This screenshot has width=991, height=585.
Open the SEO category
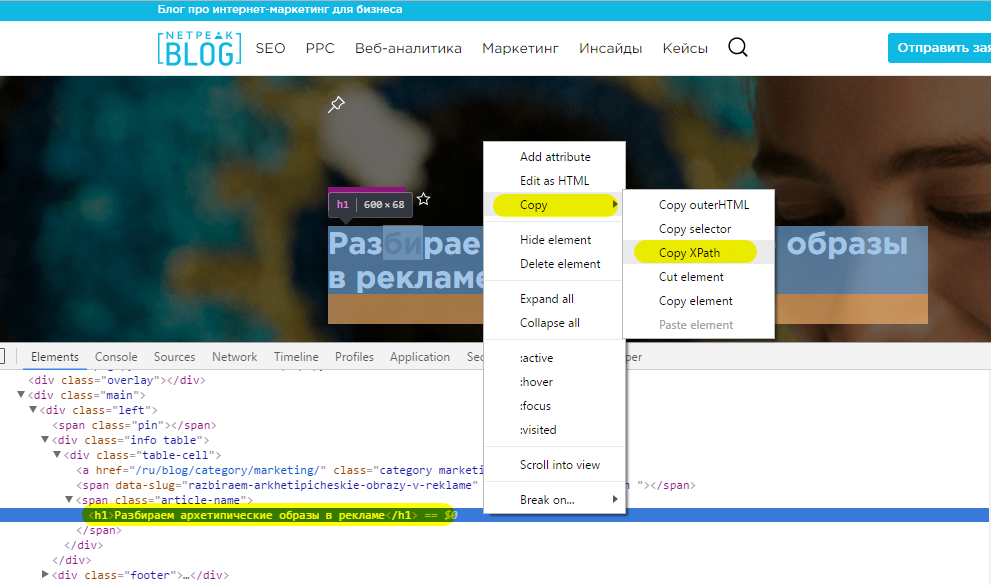point(271,48)
